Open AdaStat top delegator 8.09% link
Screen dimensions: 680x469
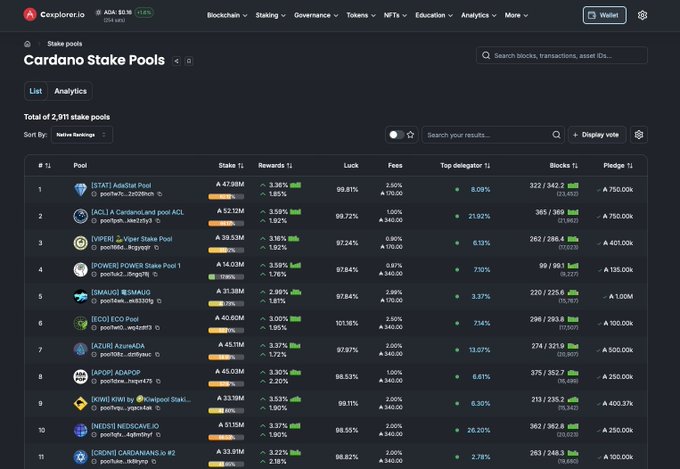pos(481,190)
